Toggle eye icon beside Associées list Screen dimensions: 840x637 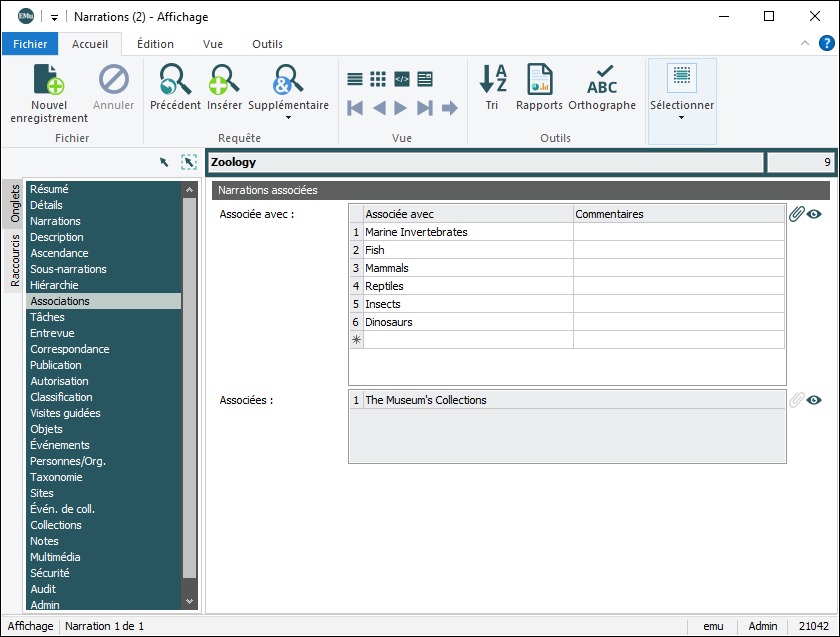(815, 400)
